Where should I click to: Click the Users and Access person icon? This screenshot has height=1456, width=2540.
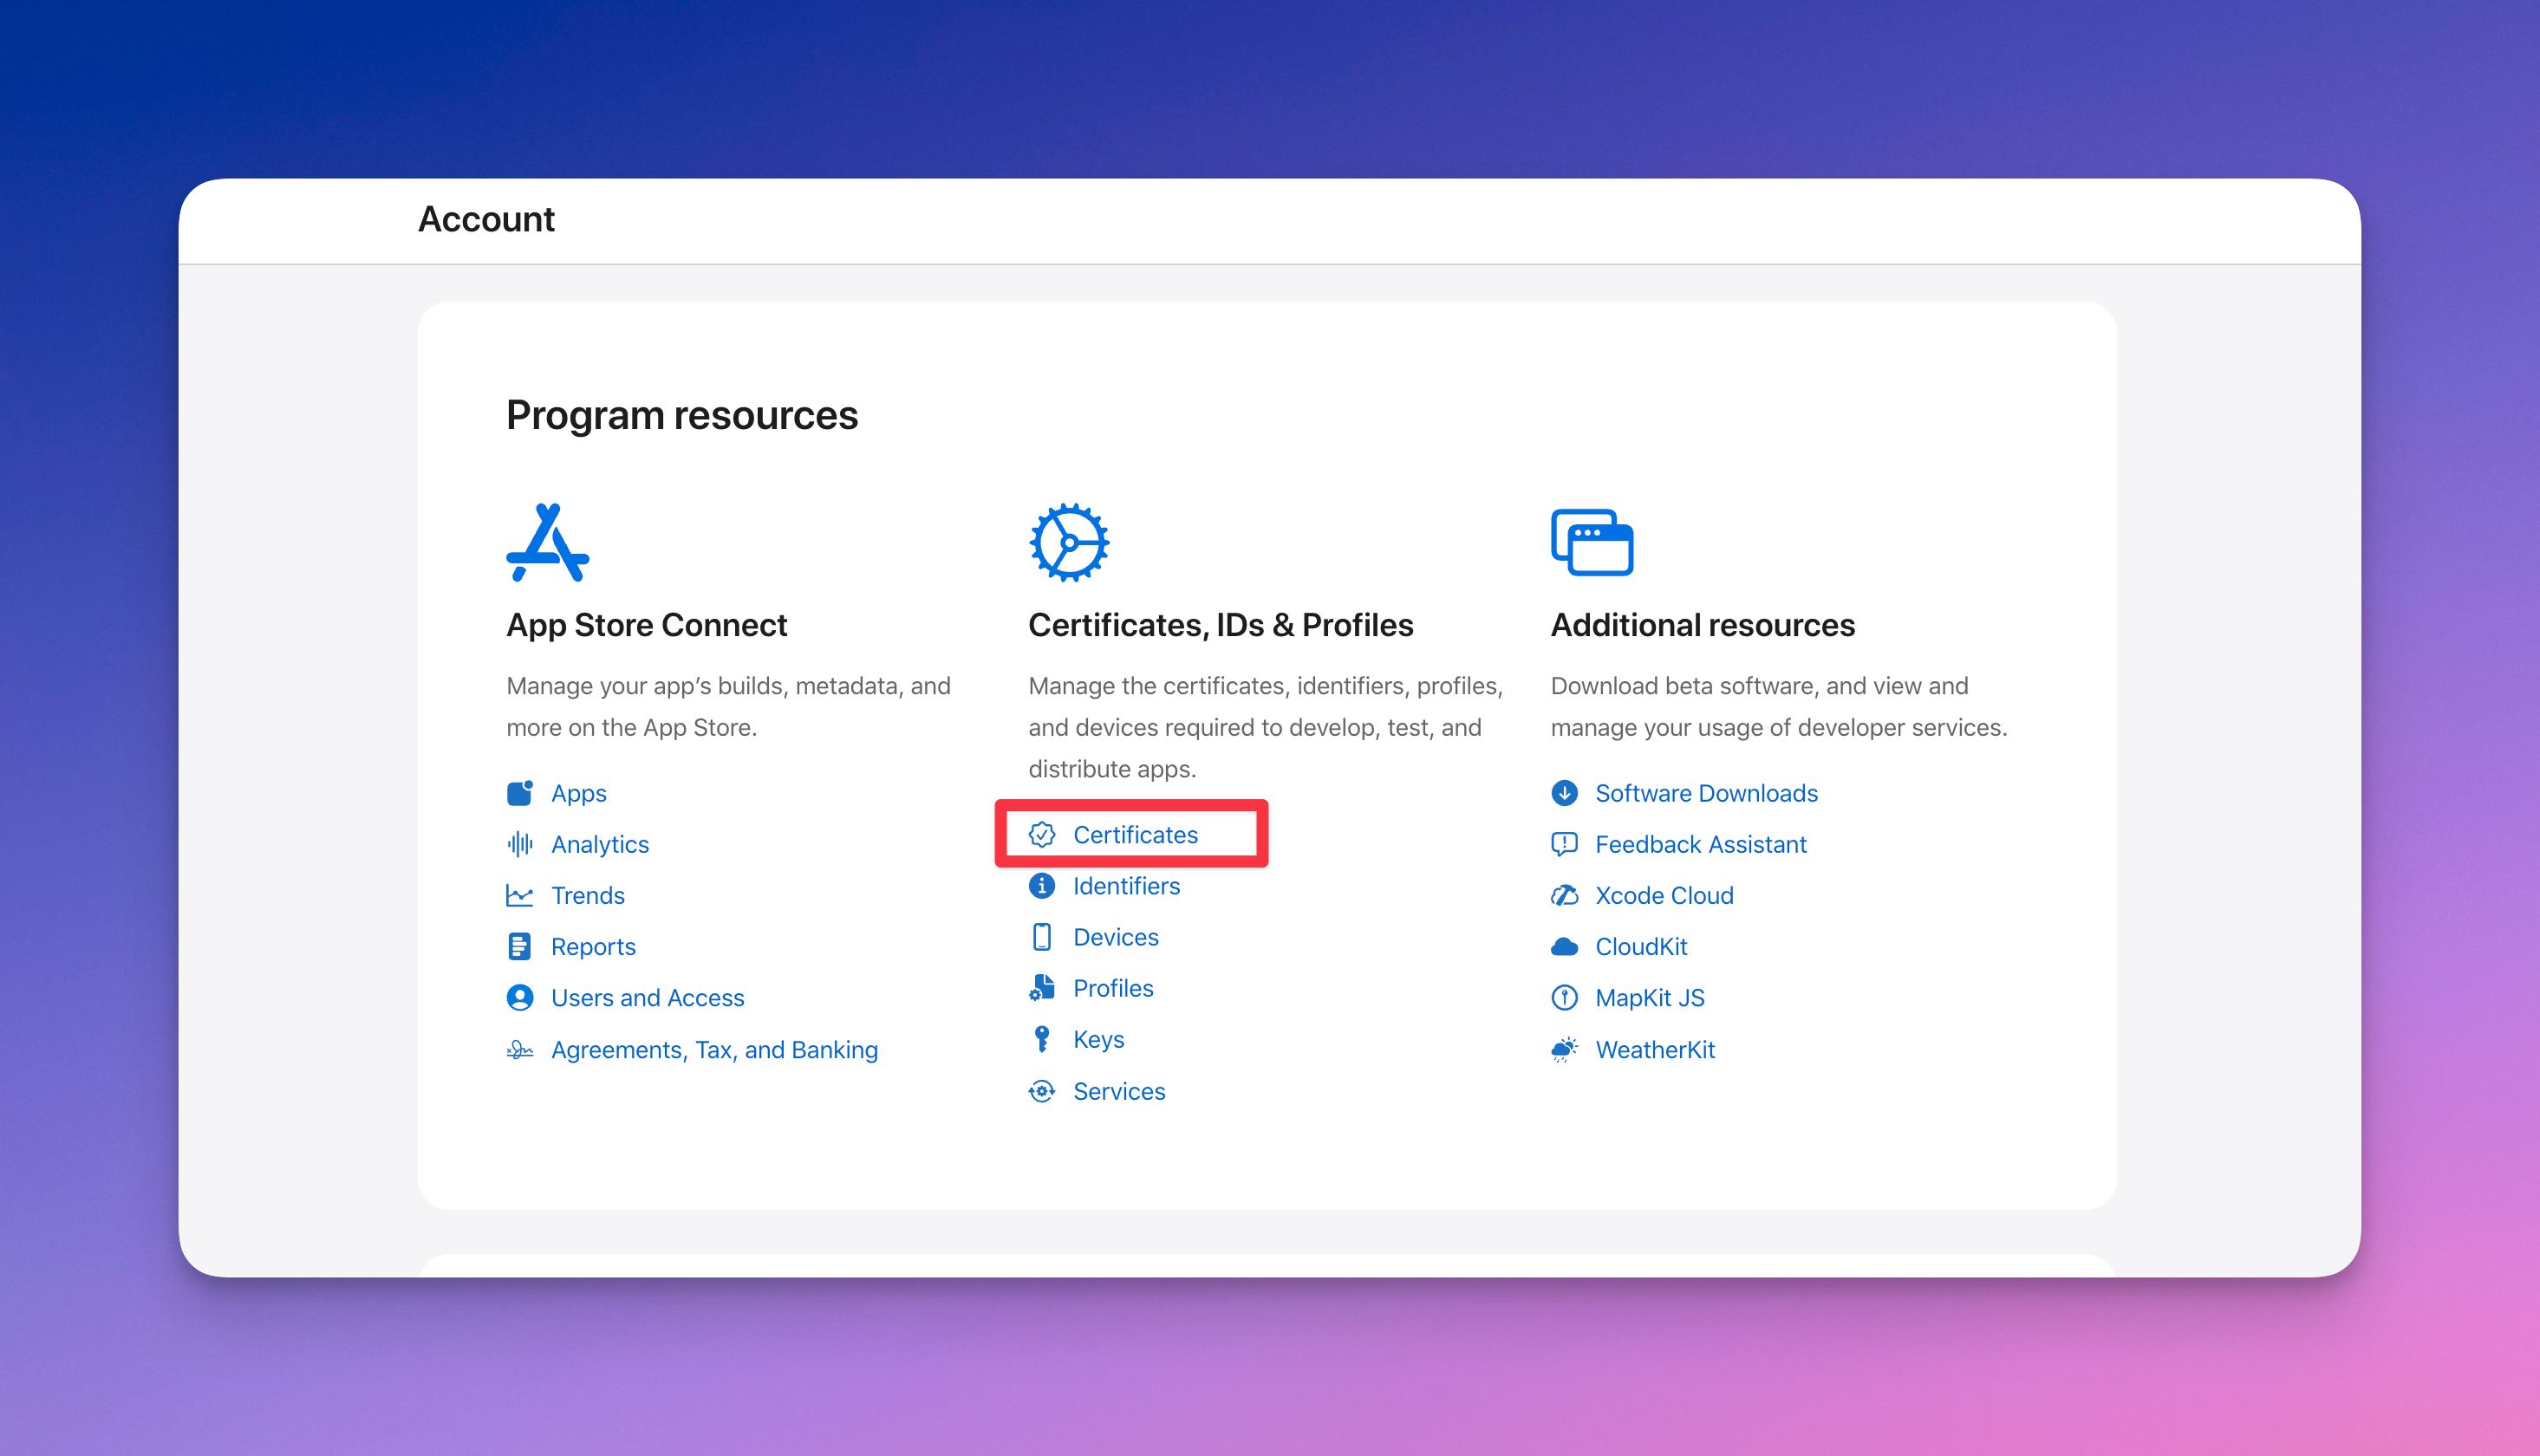click(520, 997)
